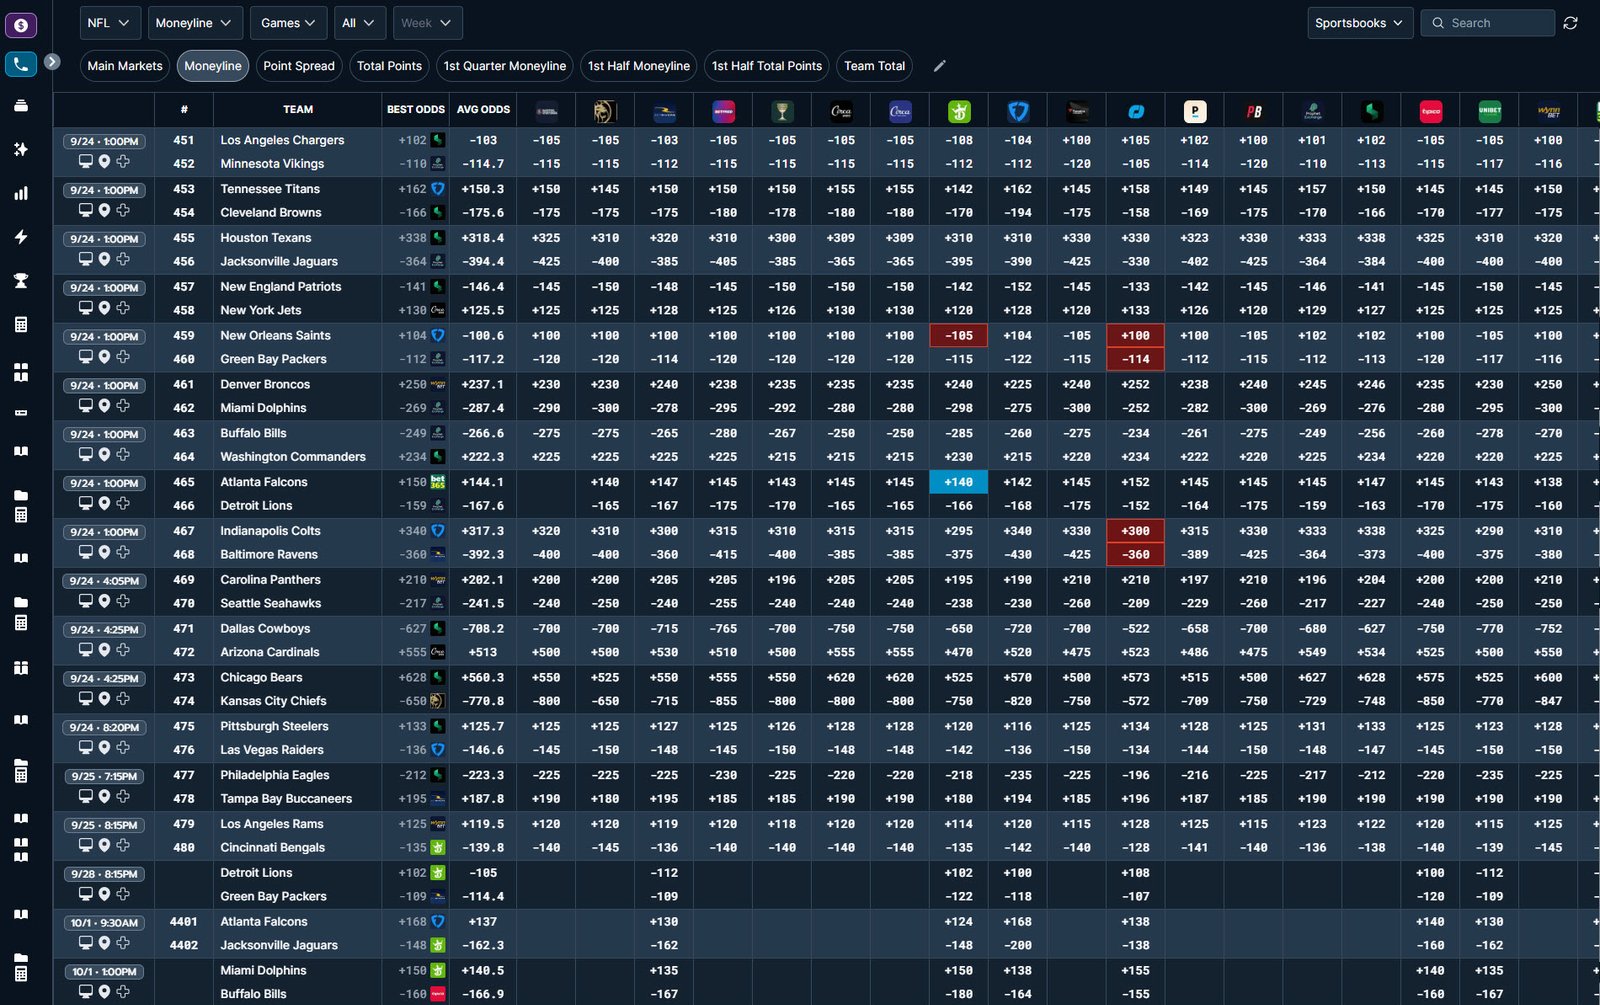
Task: Switch to Total Points tab
Action: click(x=389, y=66)
